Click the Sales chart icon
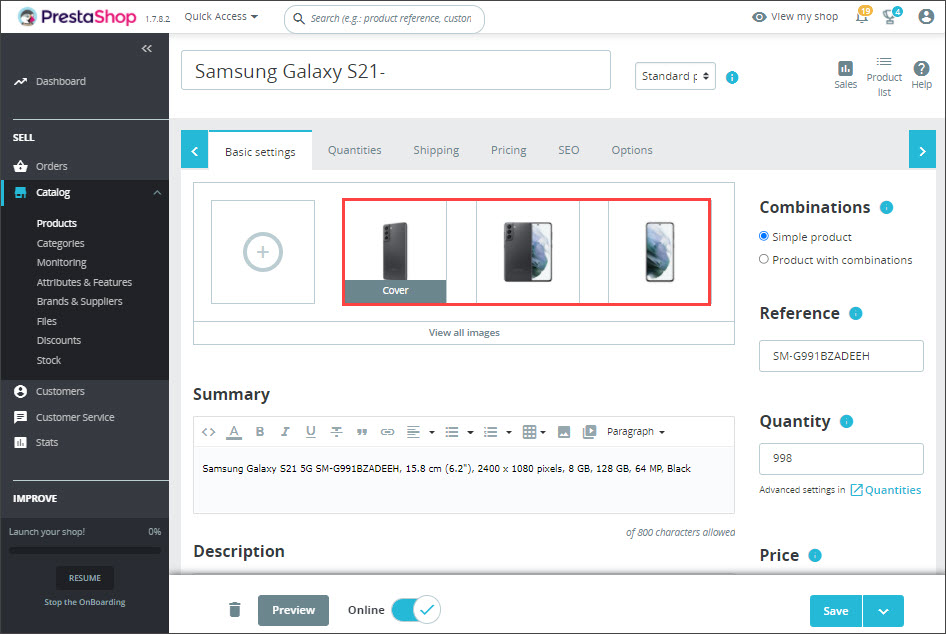The width and height of the screenshot is (946, 634). 845,68
